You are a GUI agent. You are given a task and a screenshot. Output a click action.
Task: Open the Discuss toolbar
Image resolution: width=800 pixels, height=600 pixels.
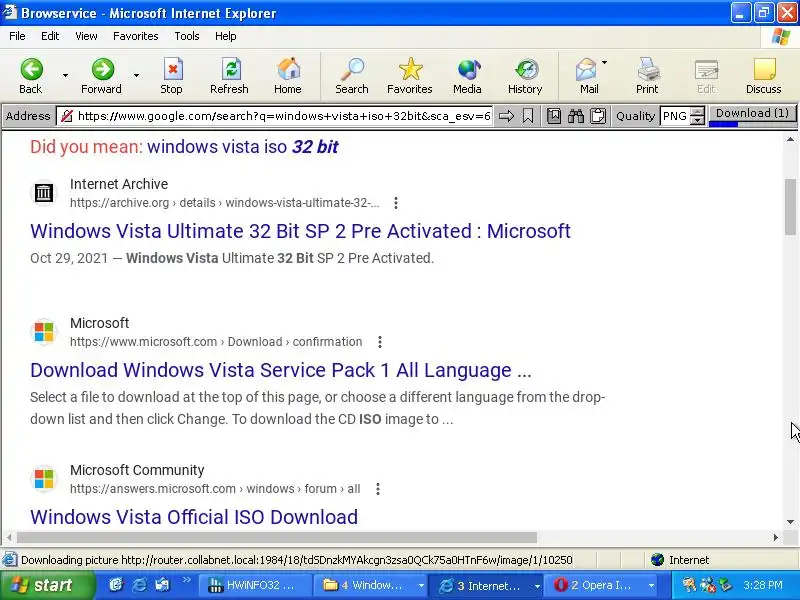point(763,76)
